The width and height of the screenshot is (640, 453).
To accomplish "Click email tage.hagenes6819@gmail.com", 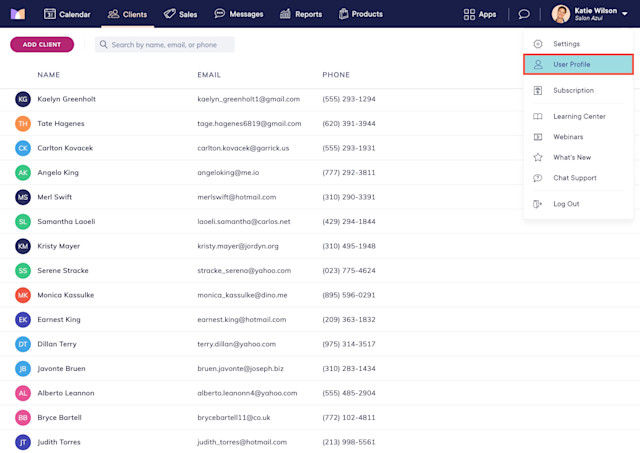I will click(x=249, y=124).
